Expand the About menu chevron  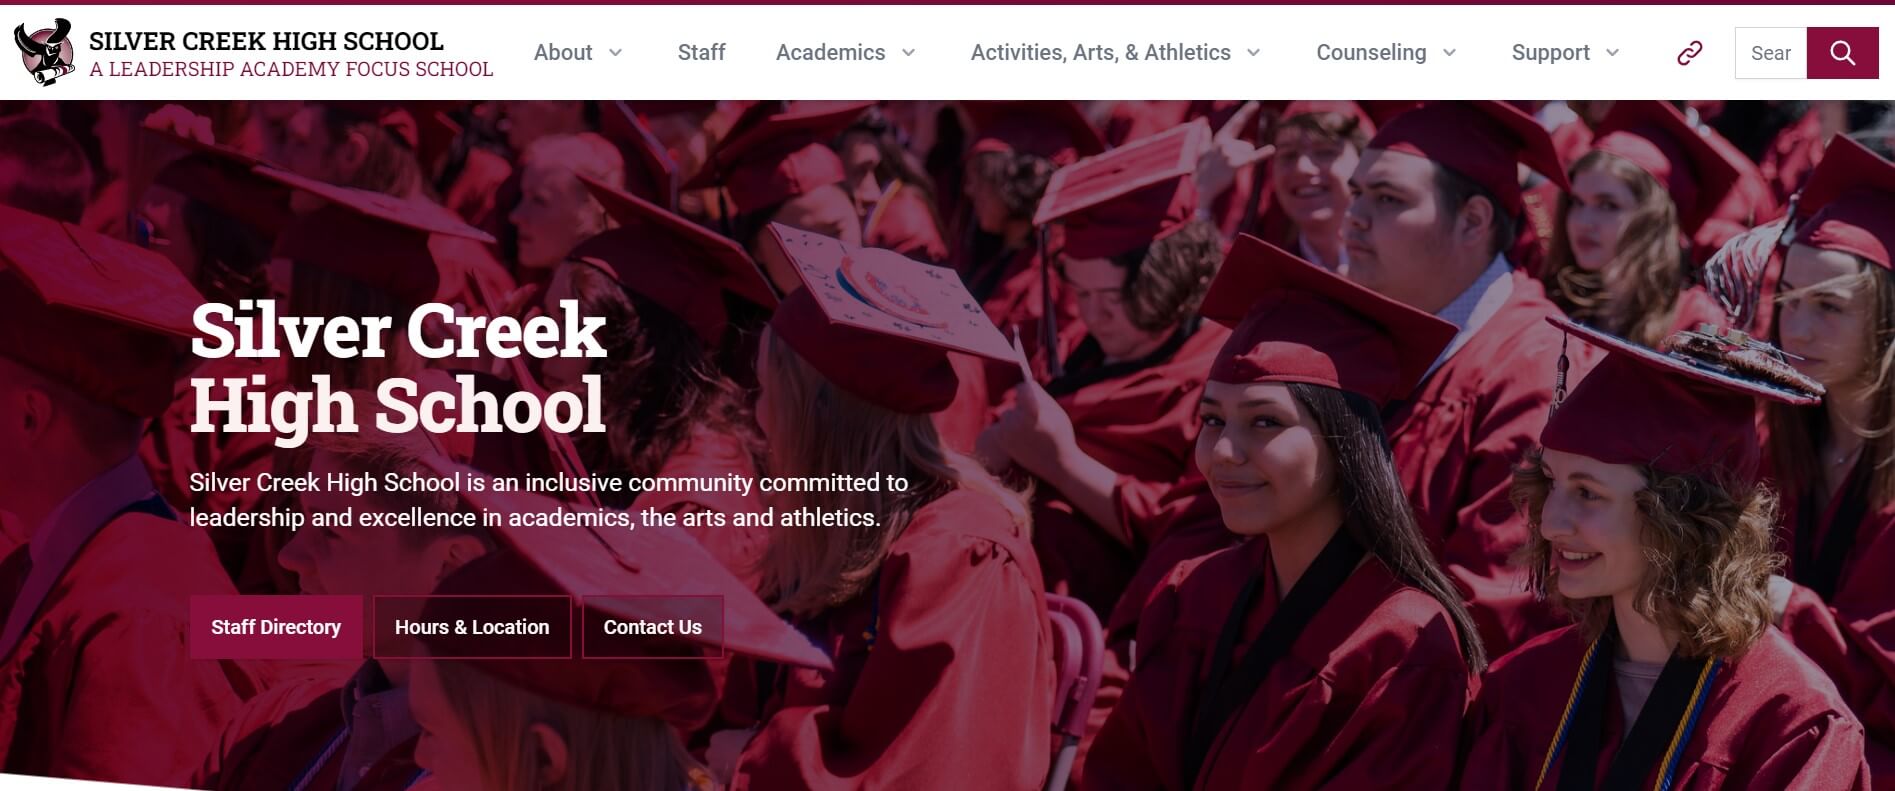tap(616, 53)
